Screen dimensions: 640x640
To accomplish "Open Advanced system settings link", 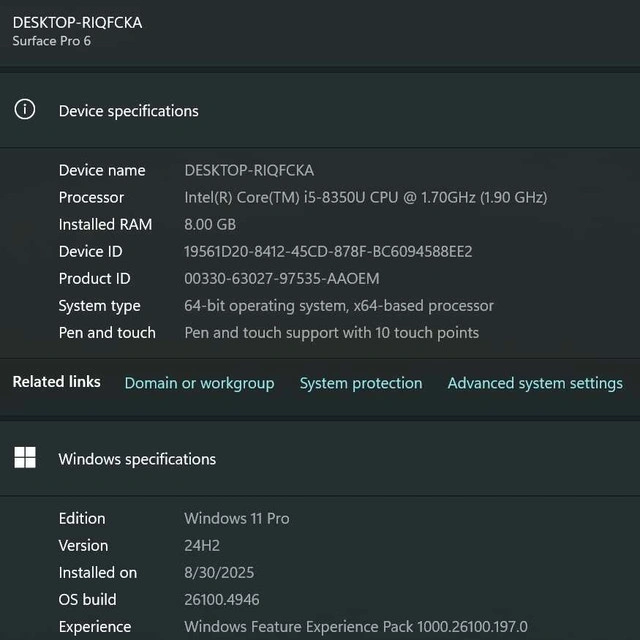I will [535, 383].
